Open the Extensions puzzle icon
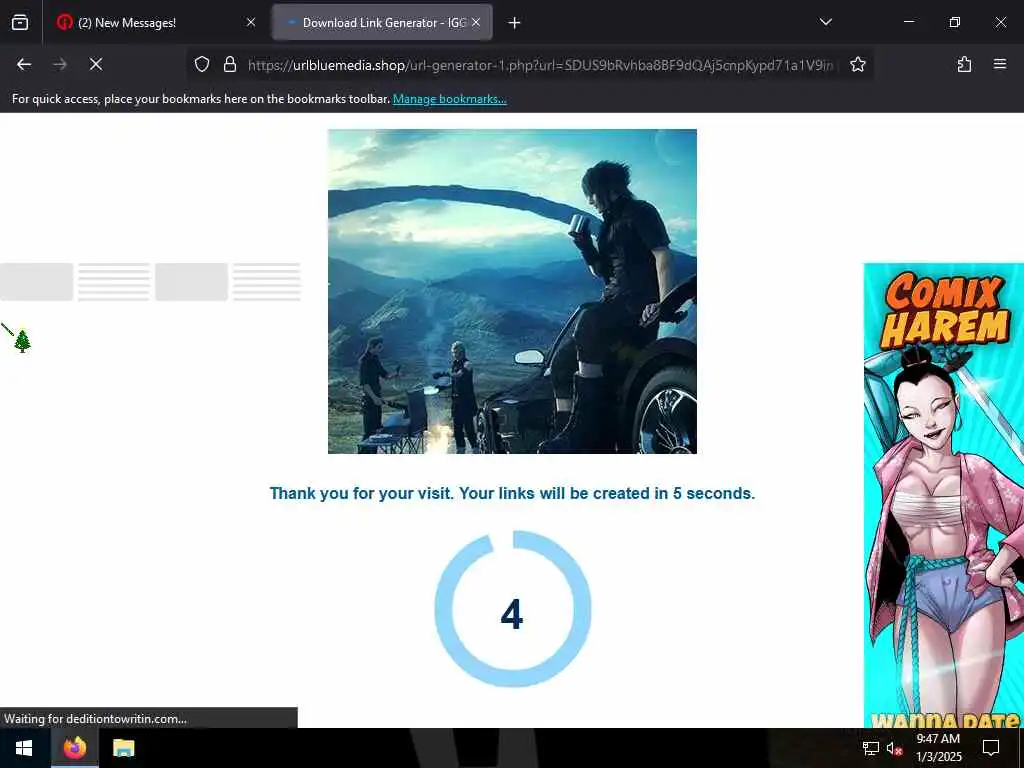The height and width of the screenshot is (768, 1024). pyautogui.click(x=964, y=64)
